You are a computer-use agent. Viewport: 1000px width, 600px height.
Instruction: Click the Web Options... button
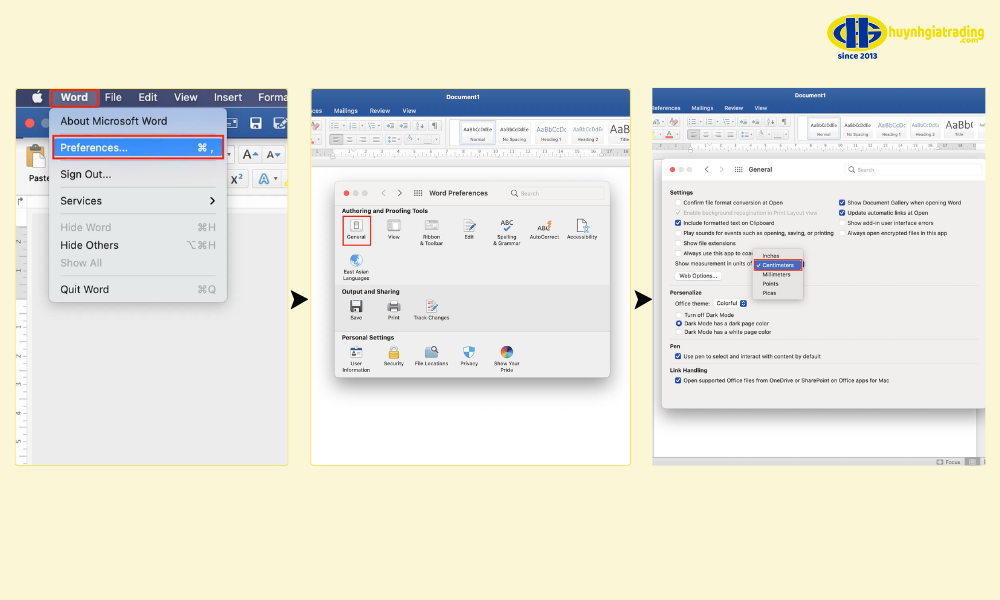pos(697,275)
